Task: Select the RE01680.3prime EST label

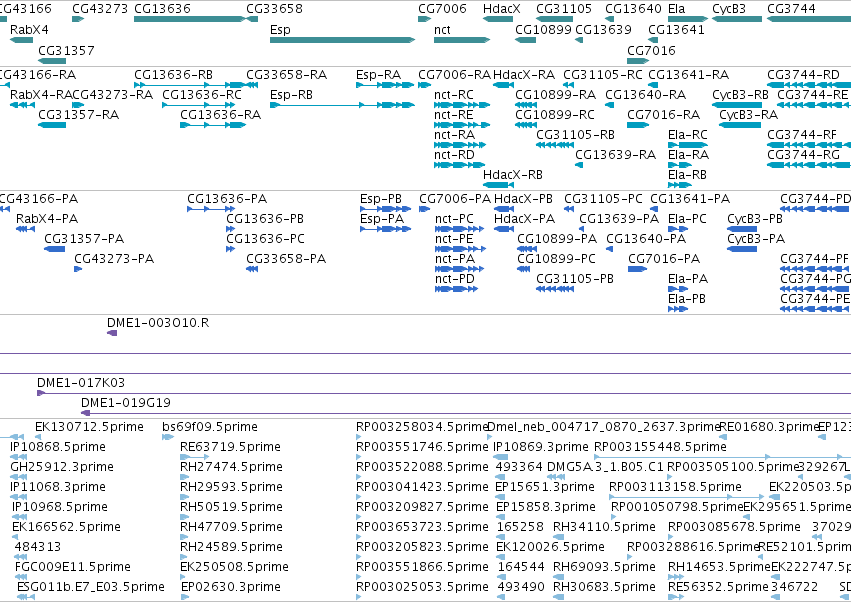Action: coord(769,427)
